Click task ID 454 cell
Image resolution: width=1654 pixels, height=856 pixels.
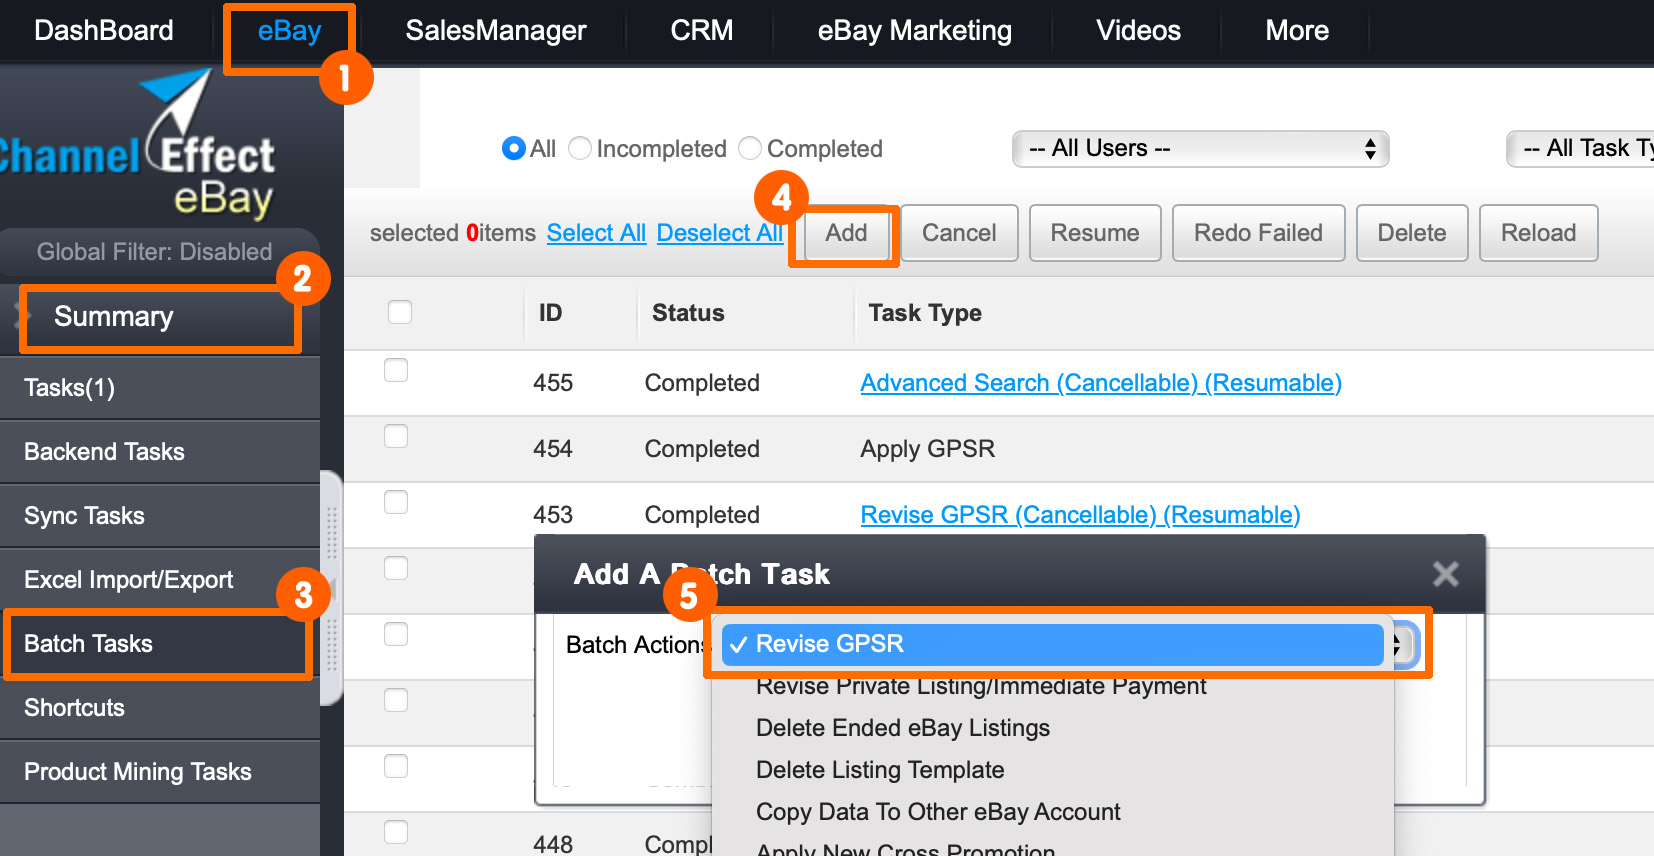click(553, 449)
